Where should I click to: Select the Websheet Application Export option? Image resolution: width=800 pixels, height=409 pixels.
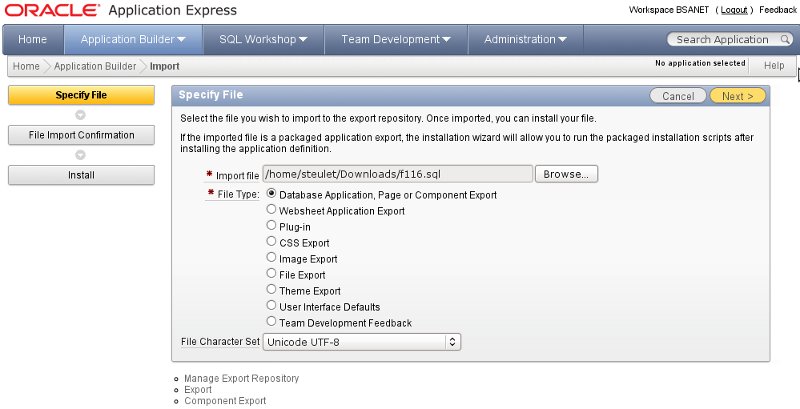click(271, 211)
